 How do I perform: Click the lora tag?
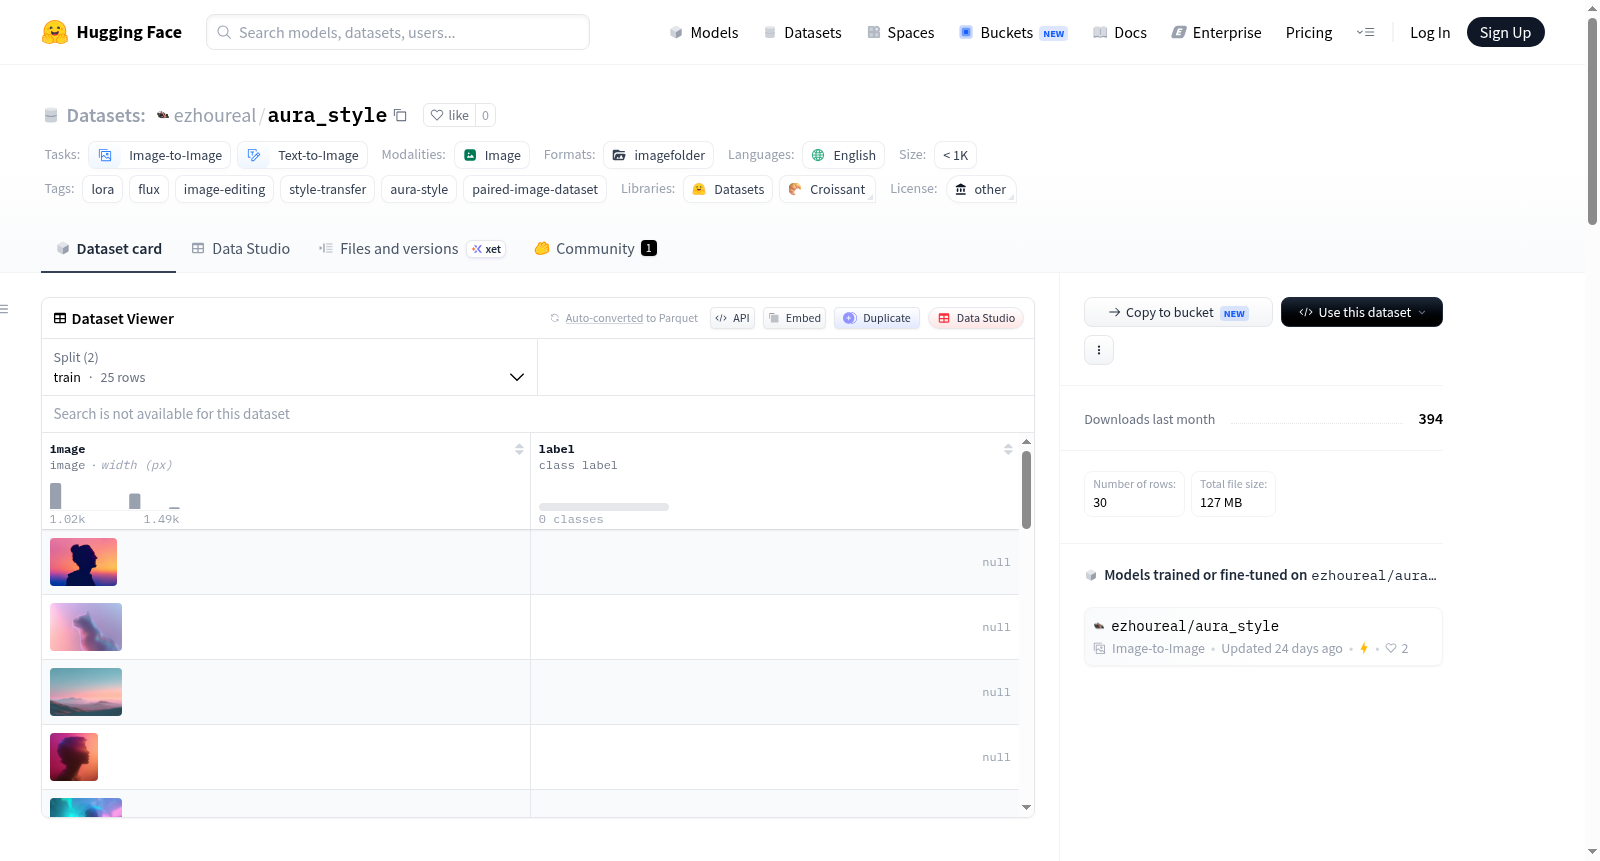coord(103,189)
